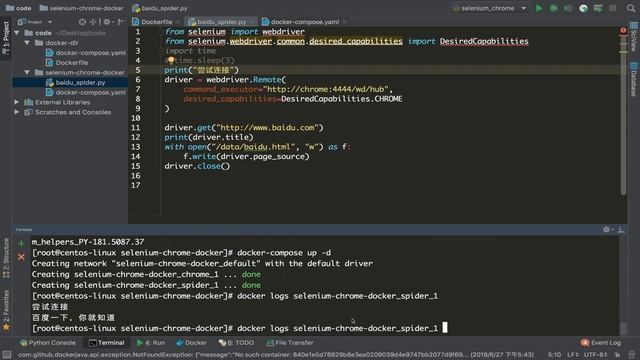The height and width of the screenshot is (360, 640).
Task: Change line separator LF in status bar
Action: click(x=573, y=355)
